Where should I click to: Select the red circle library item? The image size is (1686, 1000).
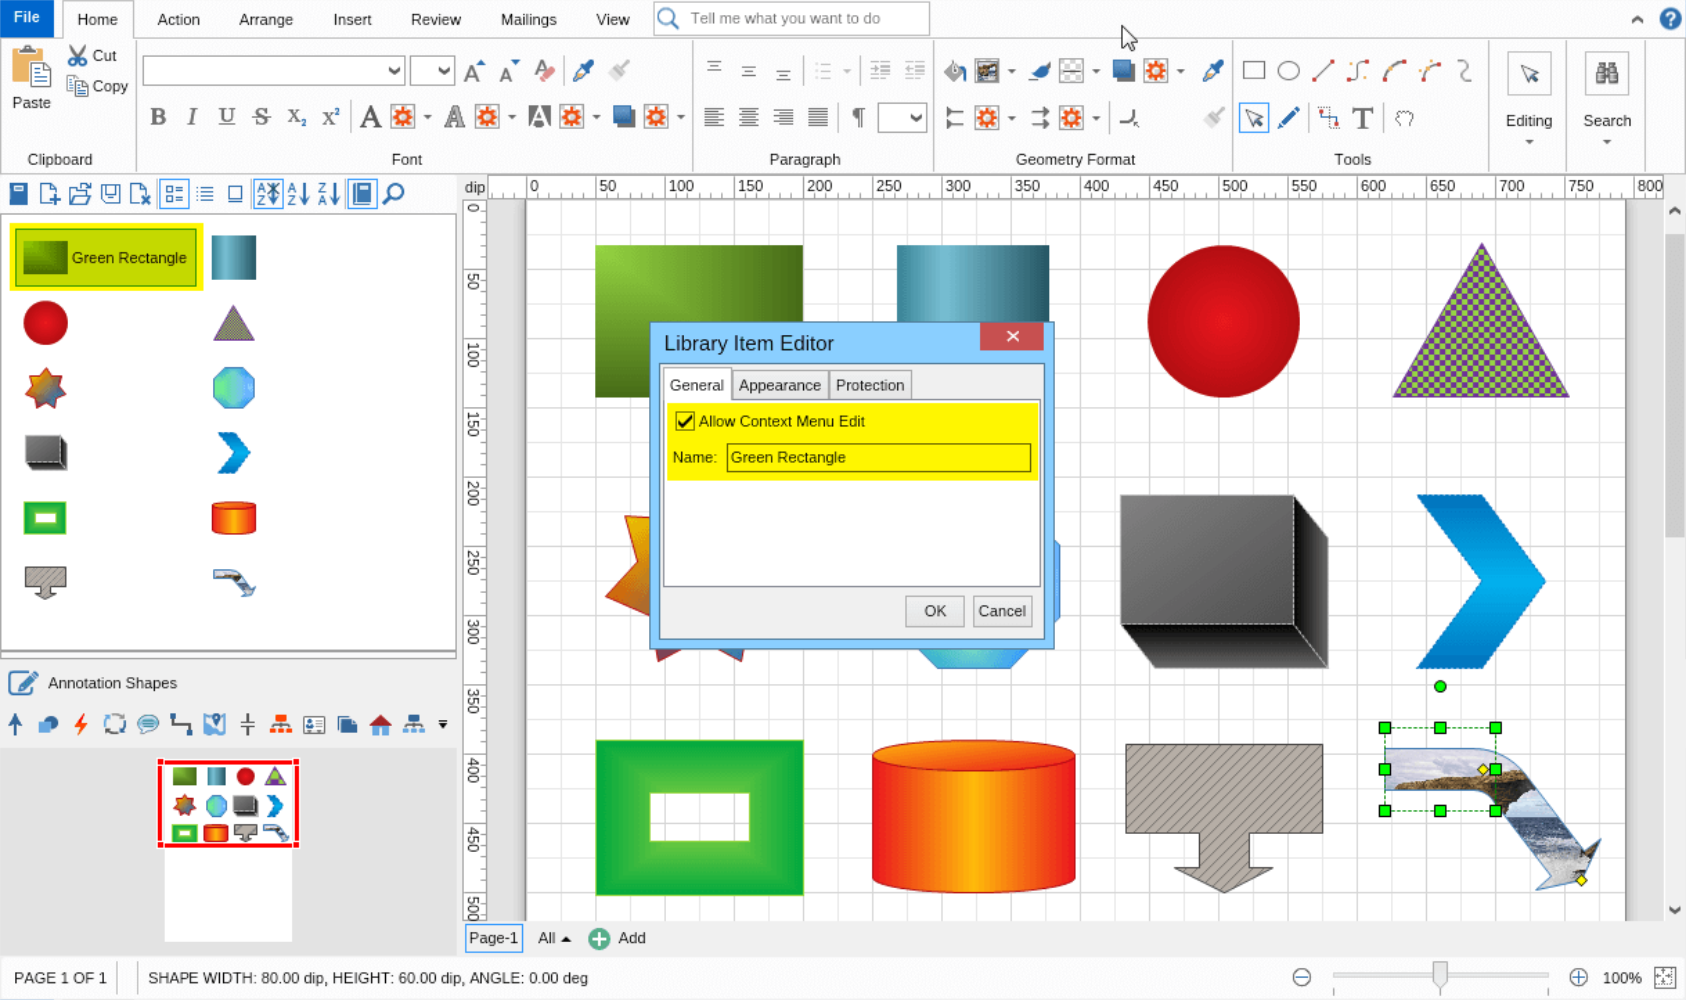pos(45,323)
